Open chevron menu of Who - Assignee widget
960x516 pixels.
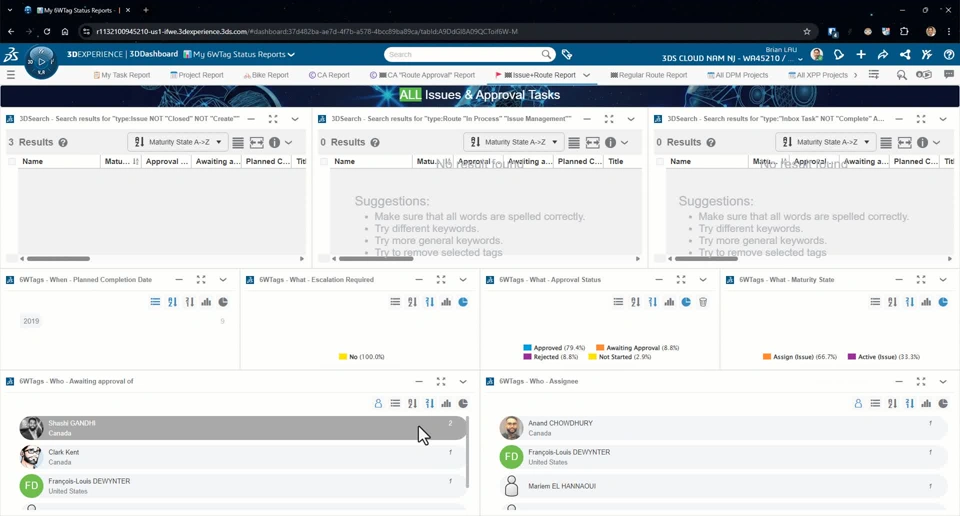[943, 381]
